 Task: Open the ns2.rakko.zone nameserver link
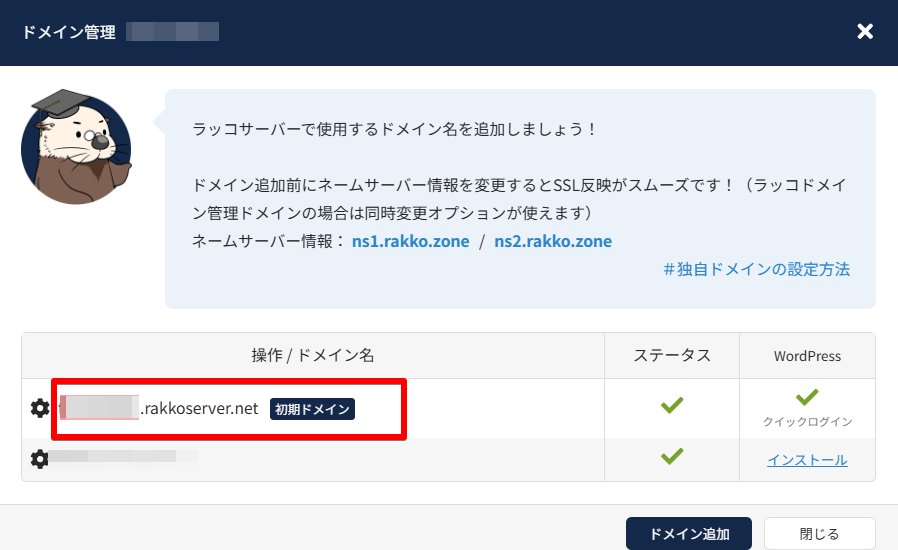(x=553, y=241)
